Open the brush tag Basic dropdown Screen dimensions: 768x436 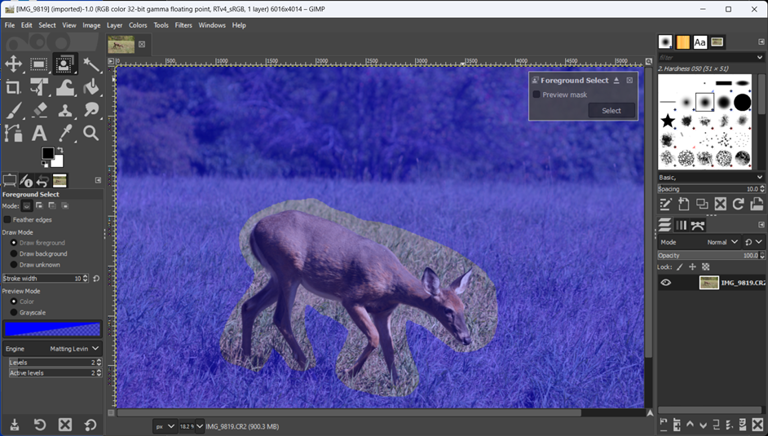click(711, 177)
